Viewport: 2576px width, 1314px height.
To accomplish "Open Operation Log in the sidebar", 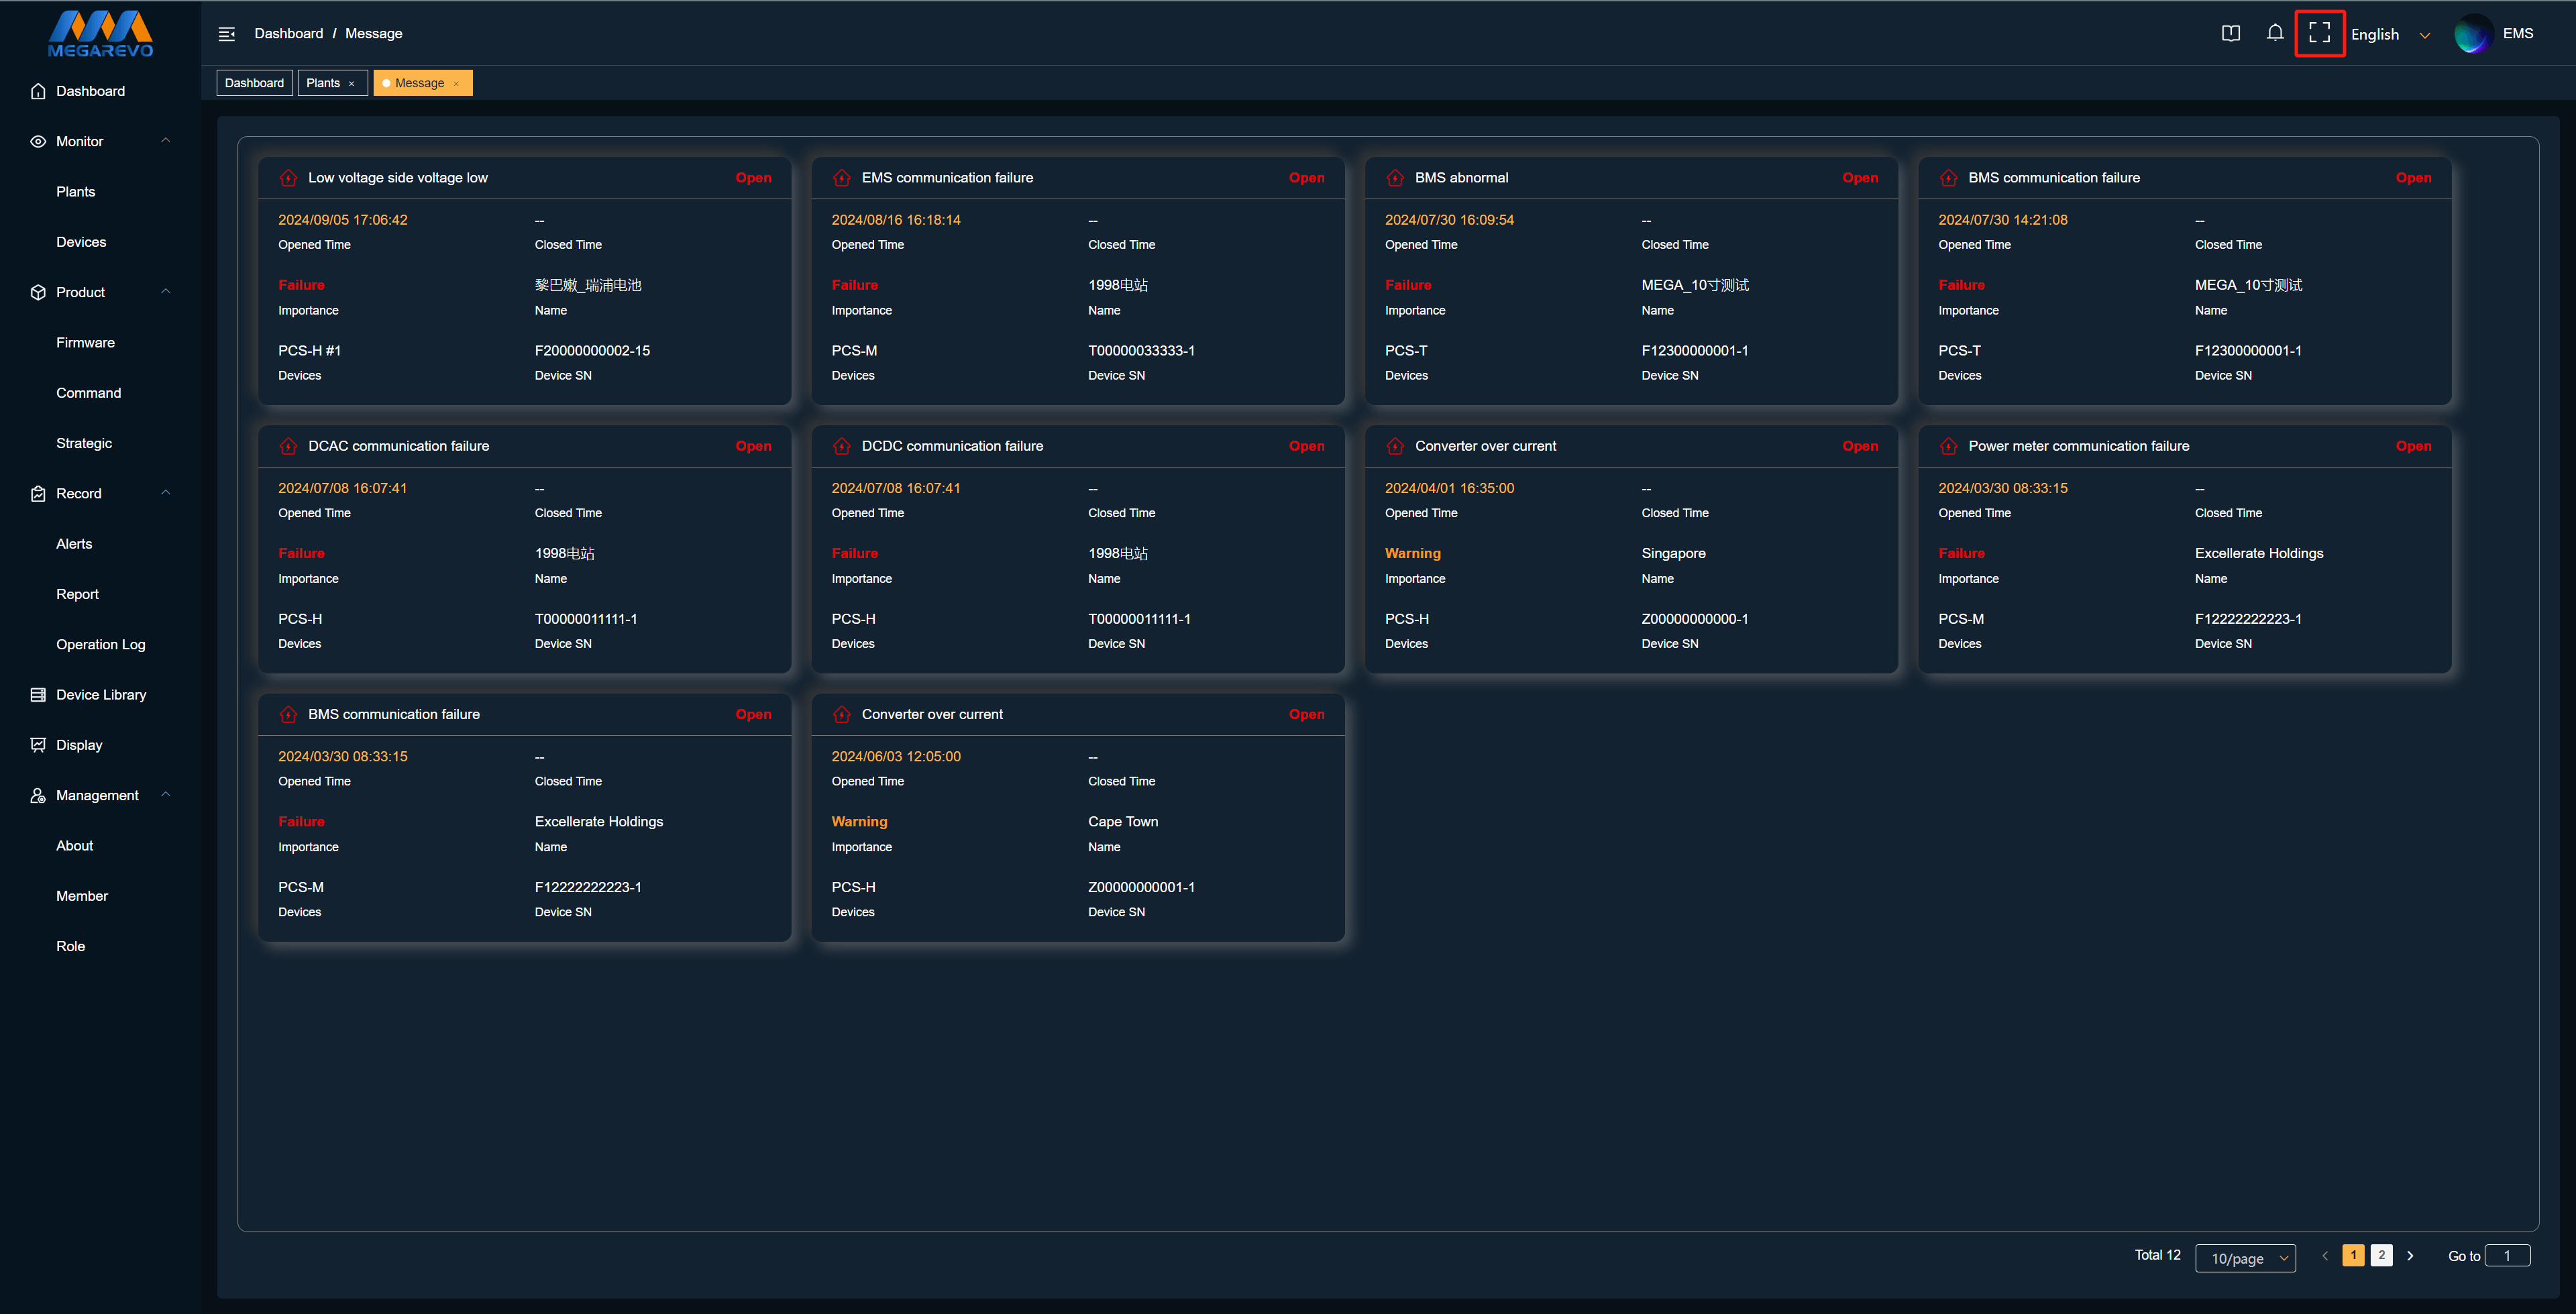I will pyautogui.click(x=100, y=644).
